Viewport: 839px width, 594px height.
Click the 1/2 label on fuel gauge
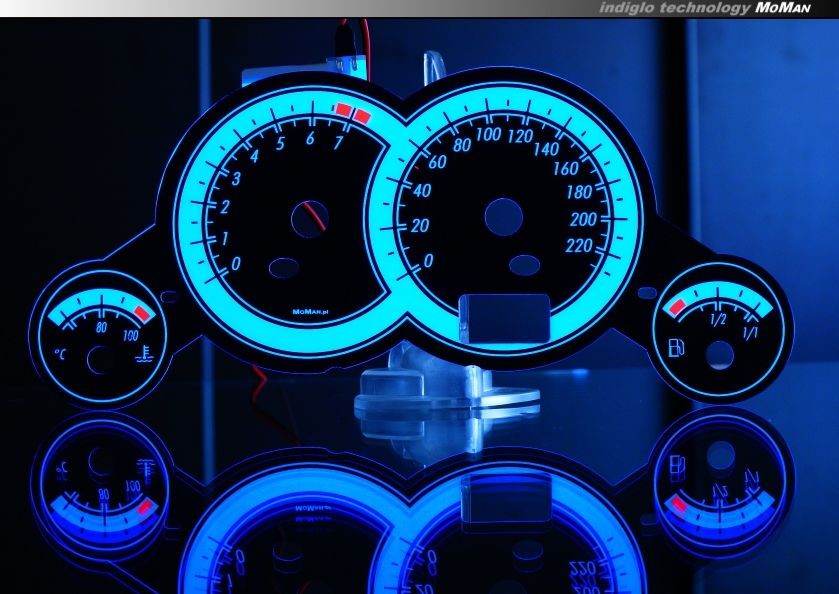coord(718,320)
